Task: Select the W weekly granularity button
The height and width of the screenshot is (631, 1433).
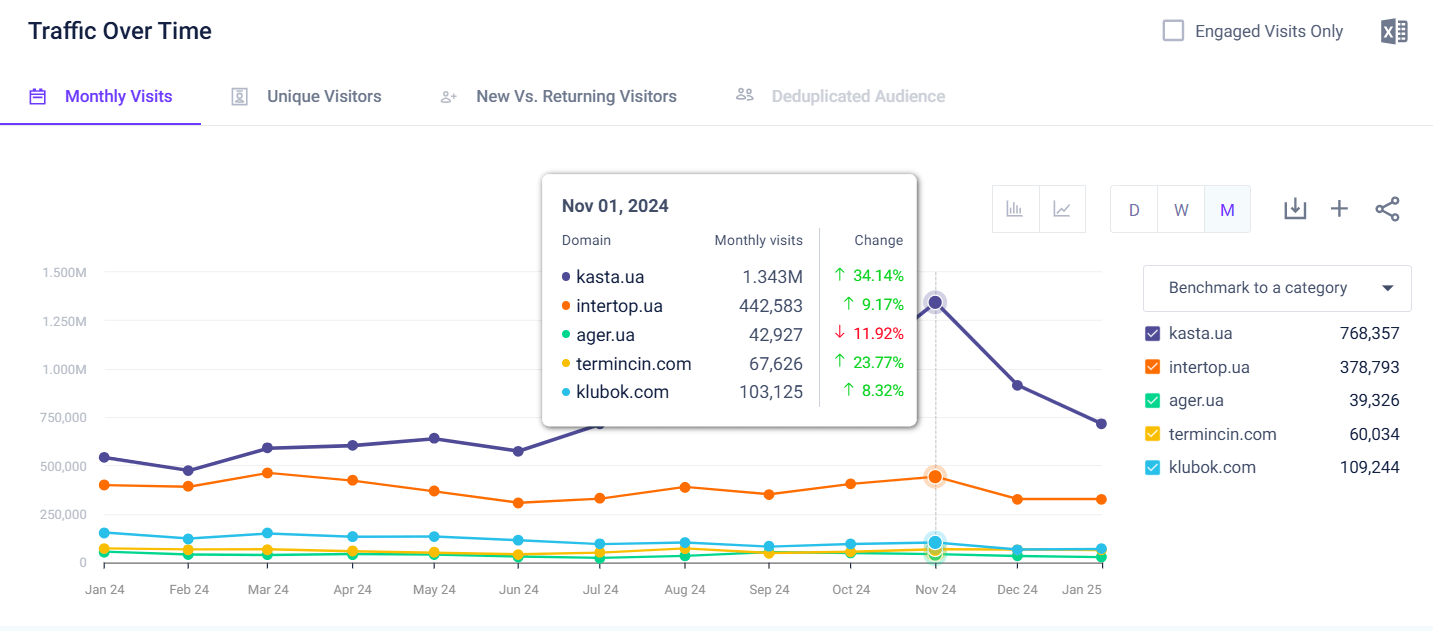Action: tap(1181, 209)
